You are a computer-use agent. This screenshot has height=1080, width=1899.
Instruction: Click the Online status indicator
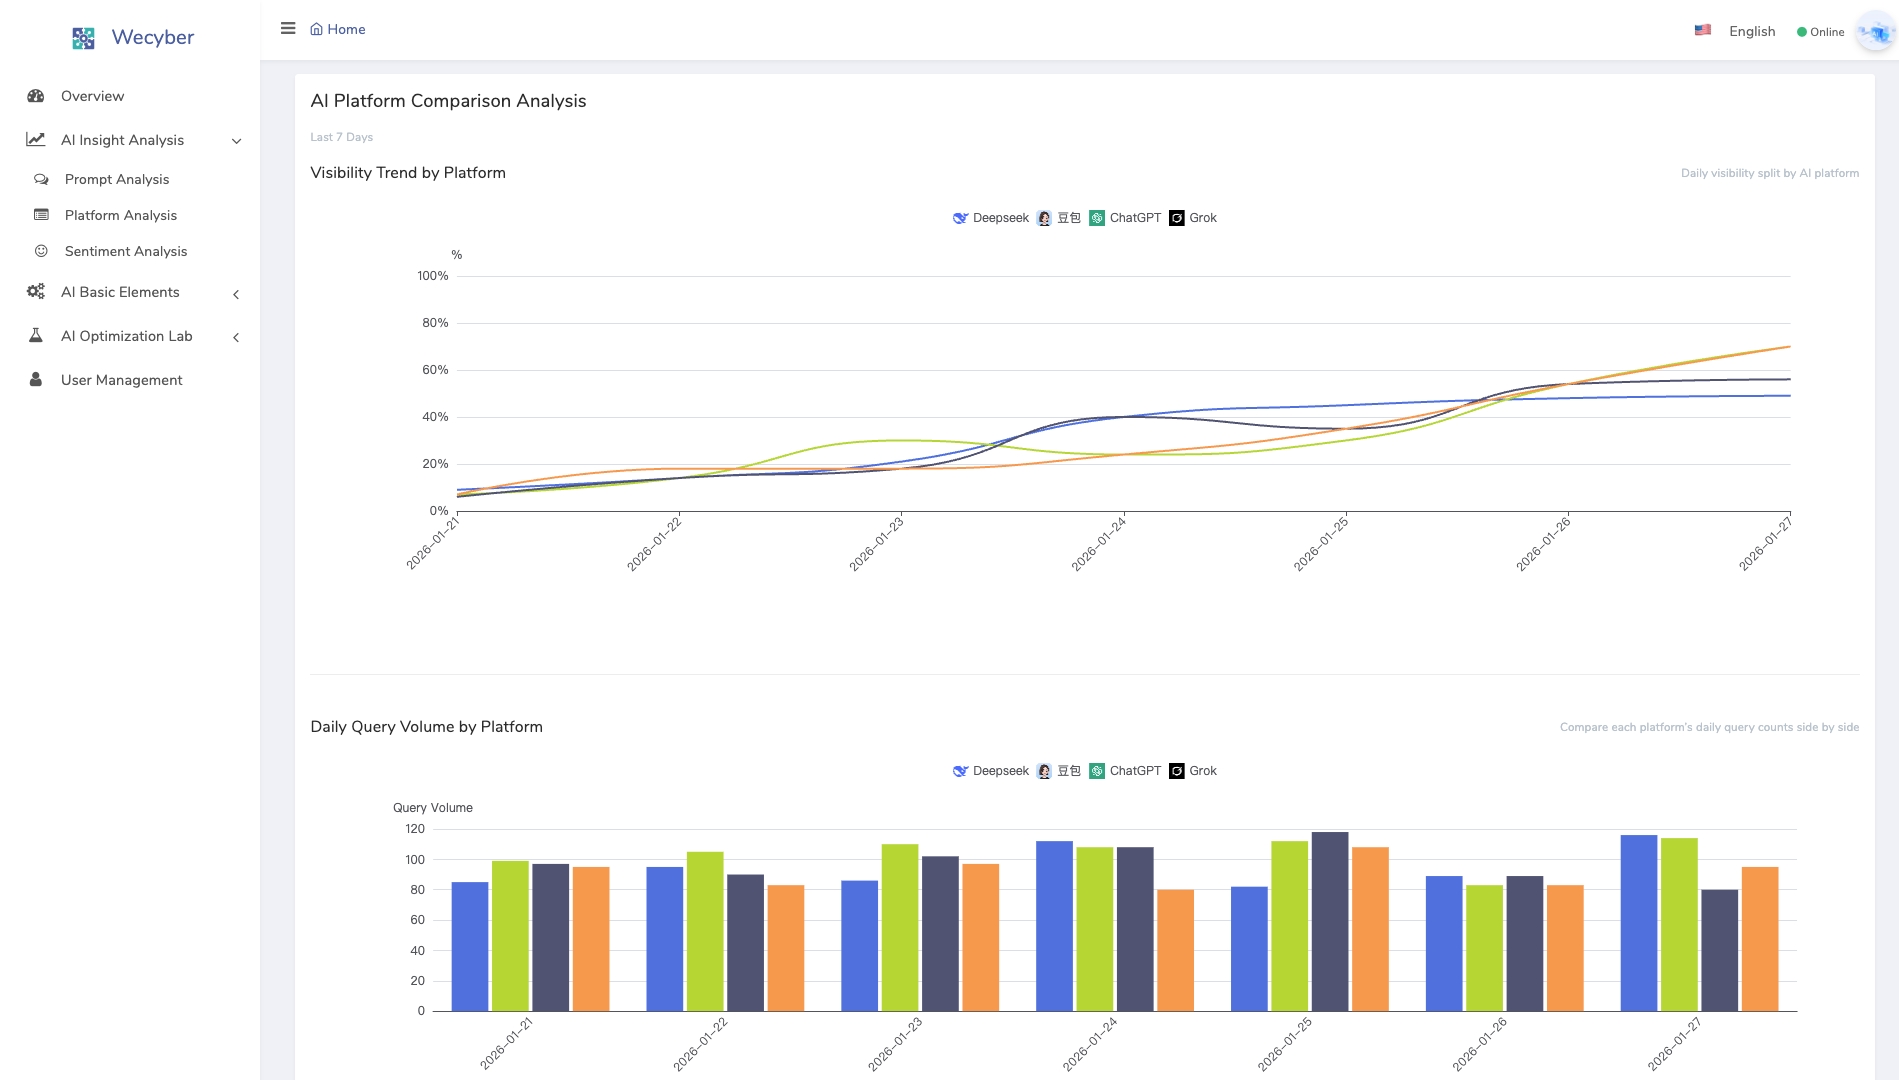click(1820, 32)
